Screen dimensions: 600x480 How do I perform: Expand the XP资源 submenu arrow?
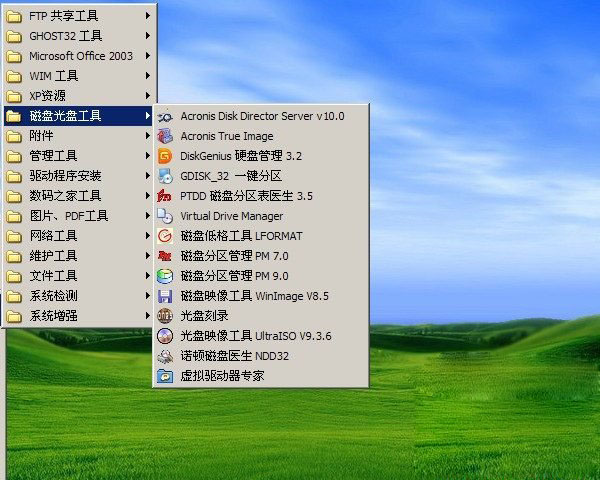[x=148, y=96]
